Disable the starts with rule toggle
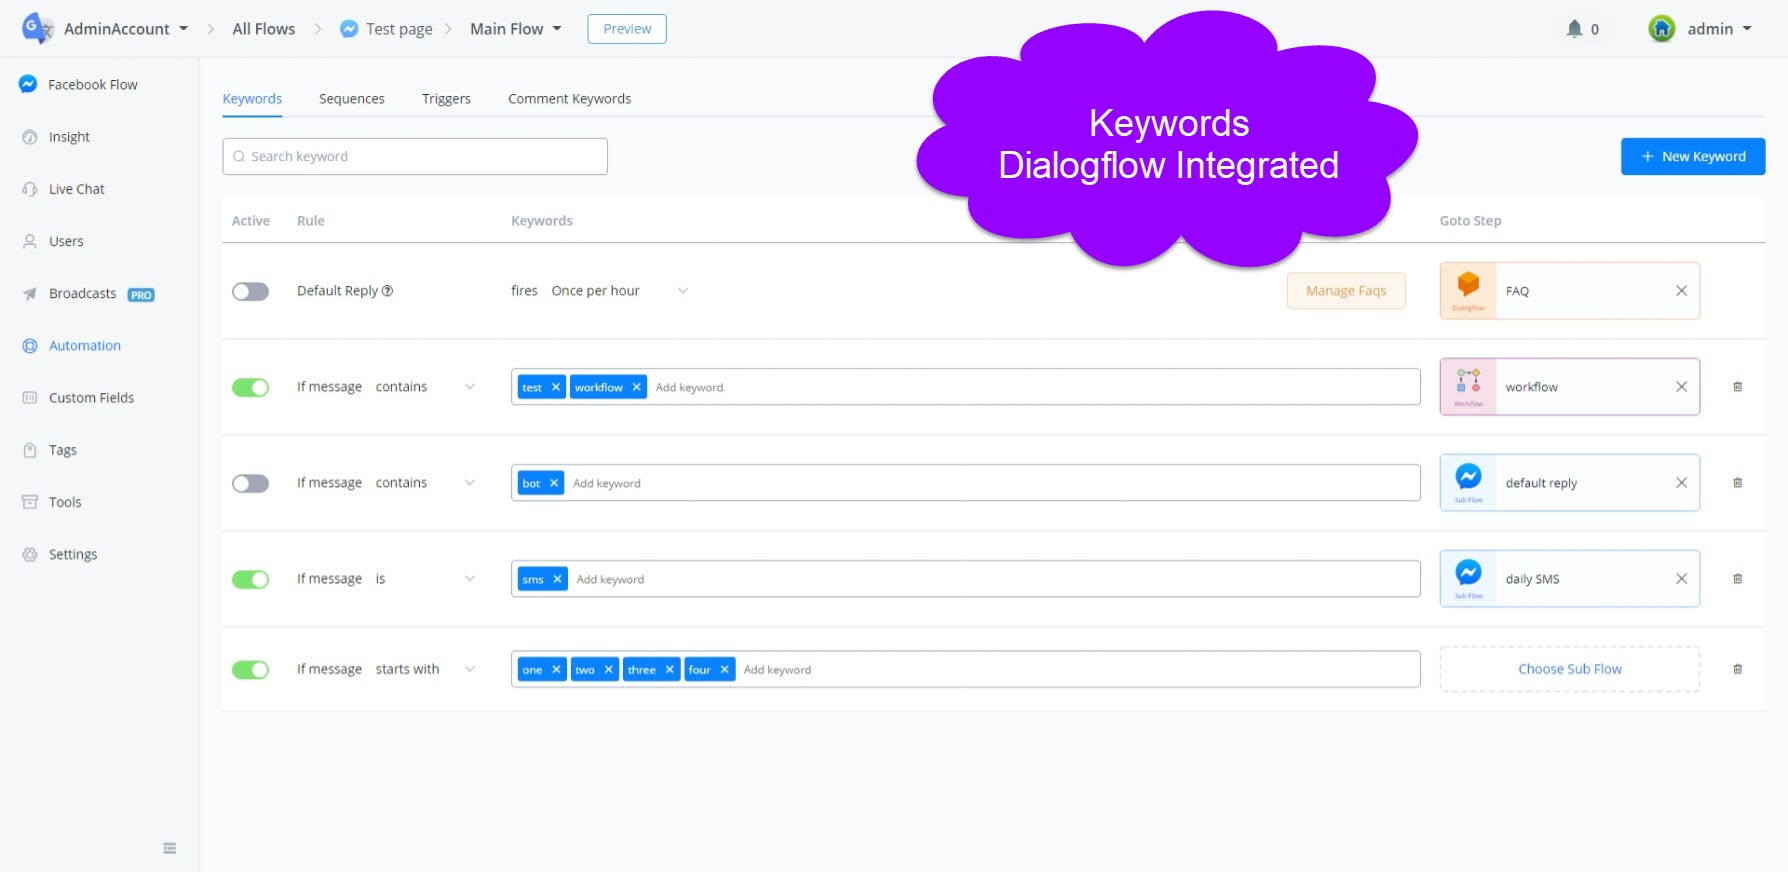 (250, 669)
